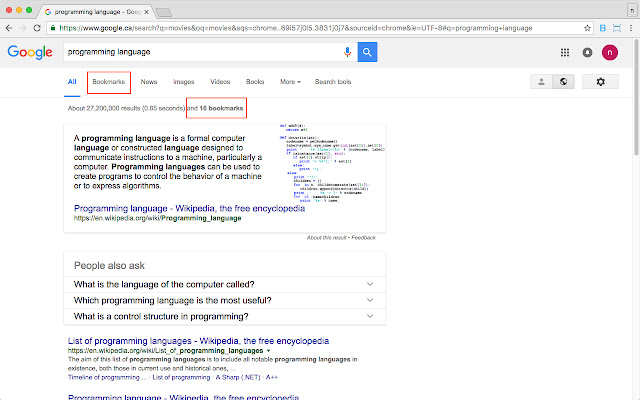The width and height of the screenshot is (640, 400).
Task: Click the page vertical scrollbar
Action: click(x=636, y=97)
